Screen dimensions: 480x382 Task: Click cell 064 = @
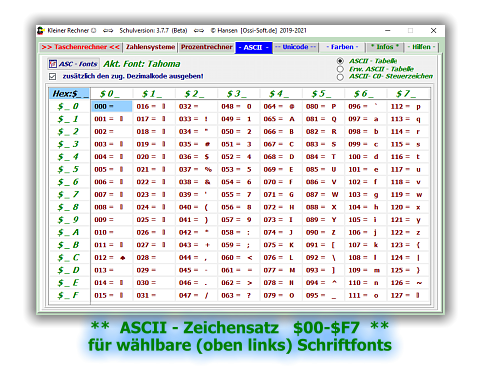[x=281, y=106]
